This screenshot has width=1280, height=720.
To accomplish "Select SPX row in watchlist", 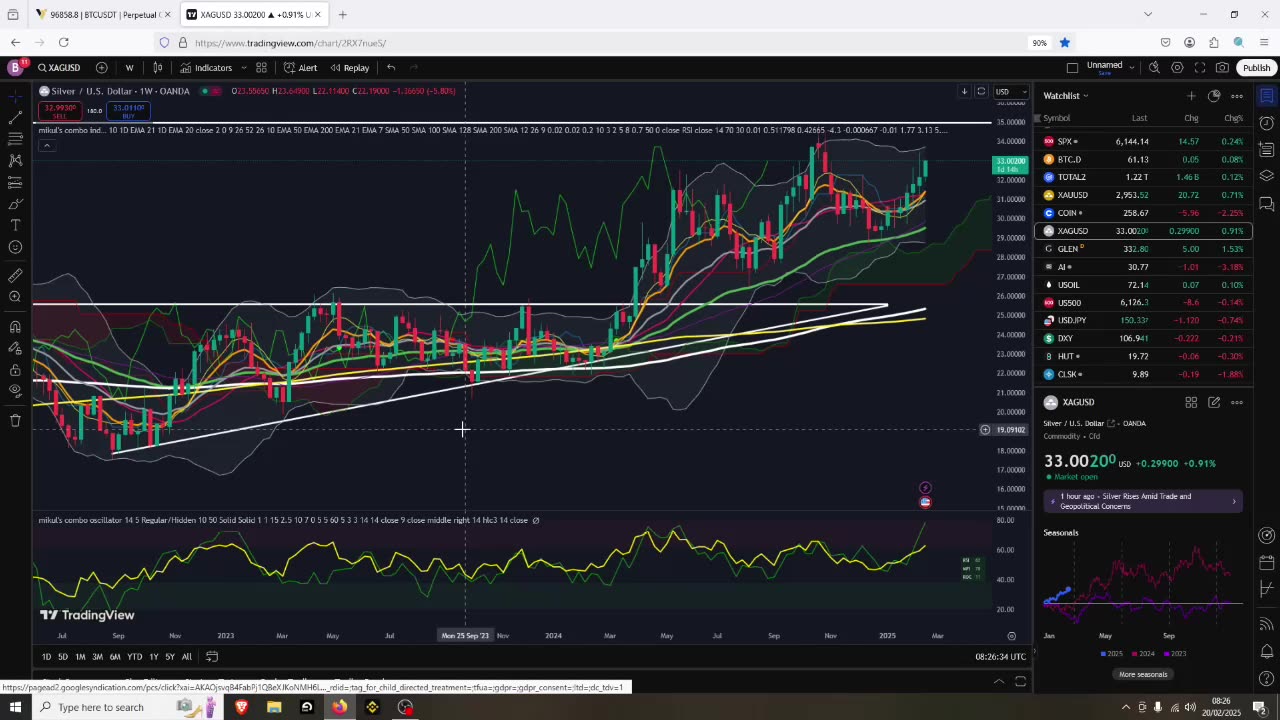I will 1143,141.
